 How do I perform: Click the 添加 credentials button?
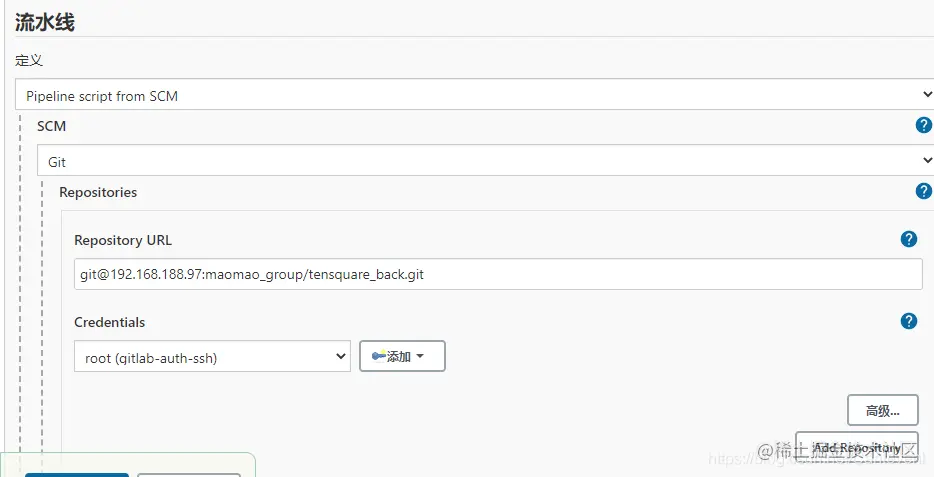[402, 356]
